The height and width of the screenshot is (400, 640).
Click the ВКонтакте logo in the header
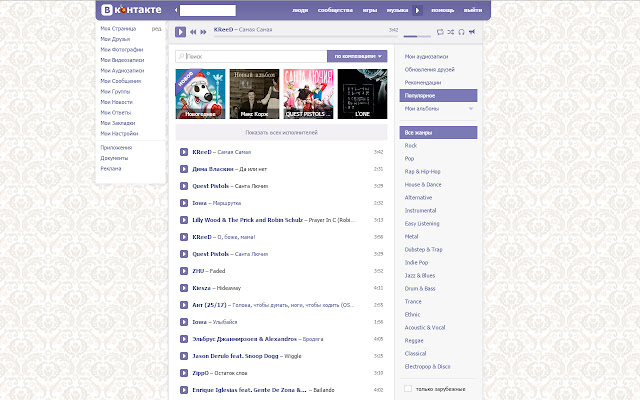point(131,10)
